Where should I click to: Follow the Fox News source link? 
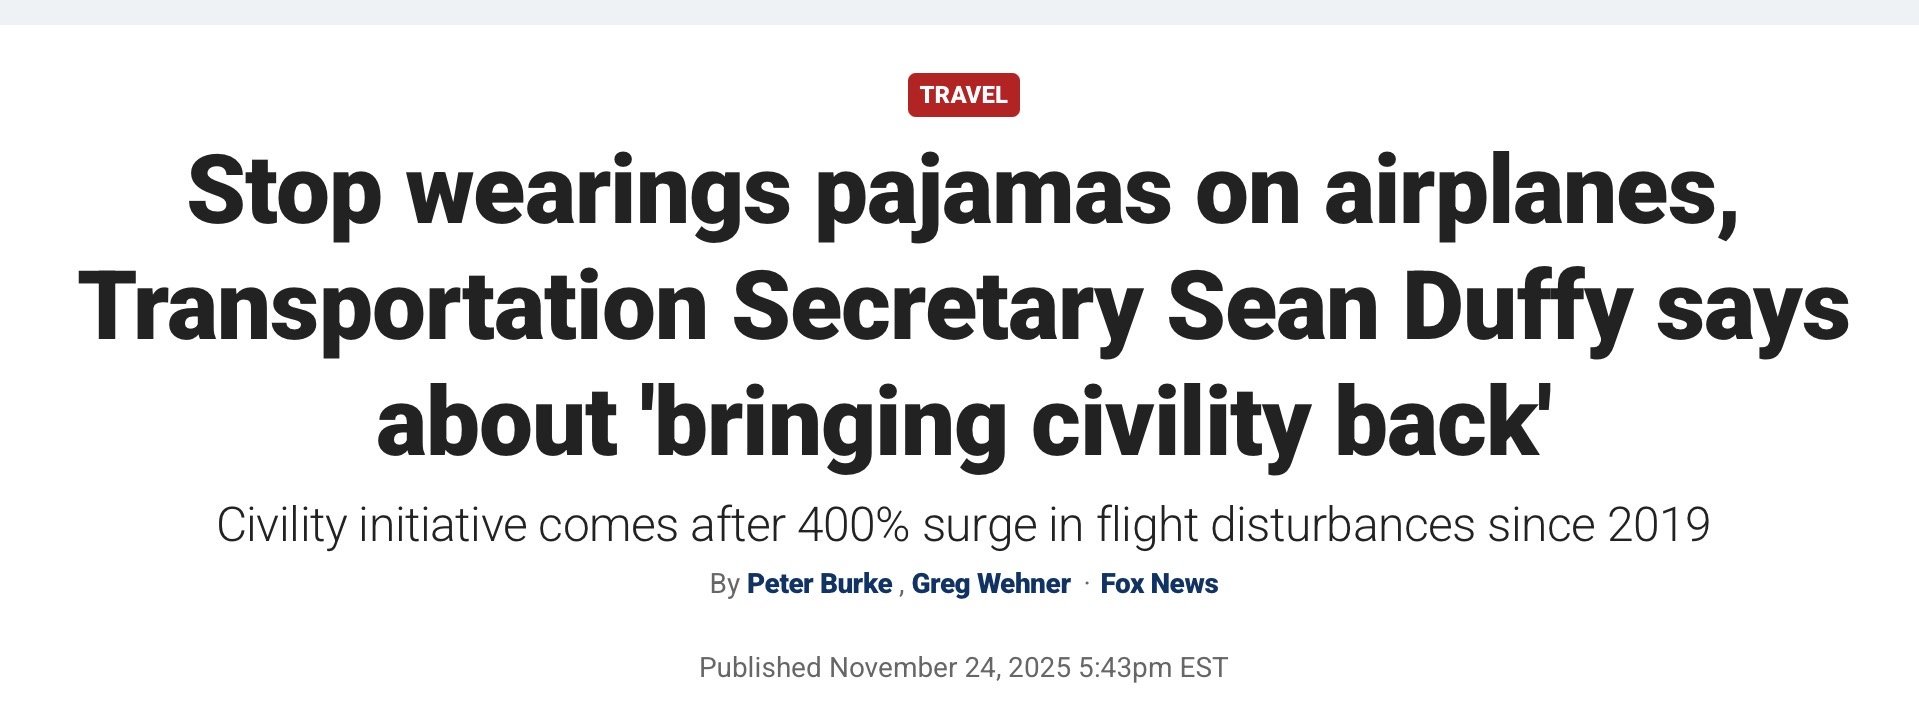[1159, 584]
